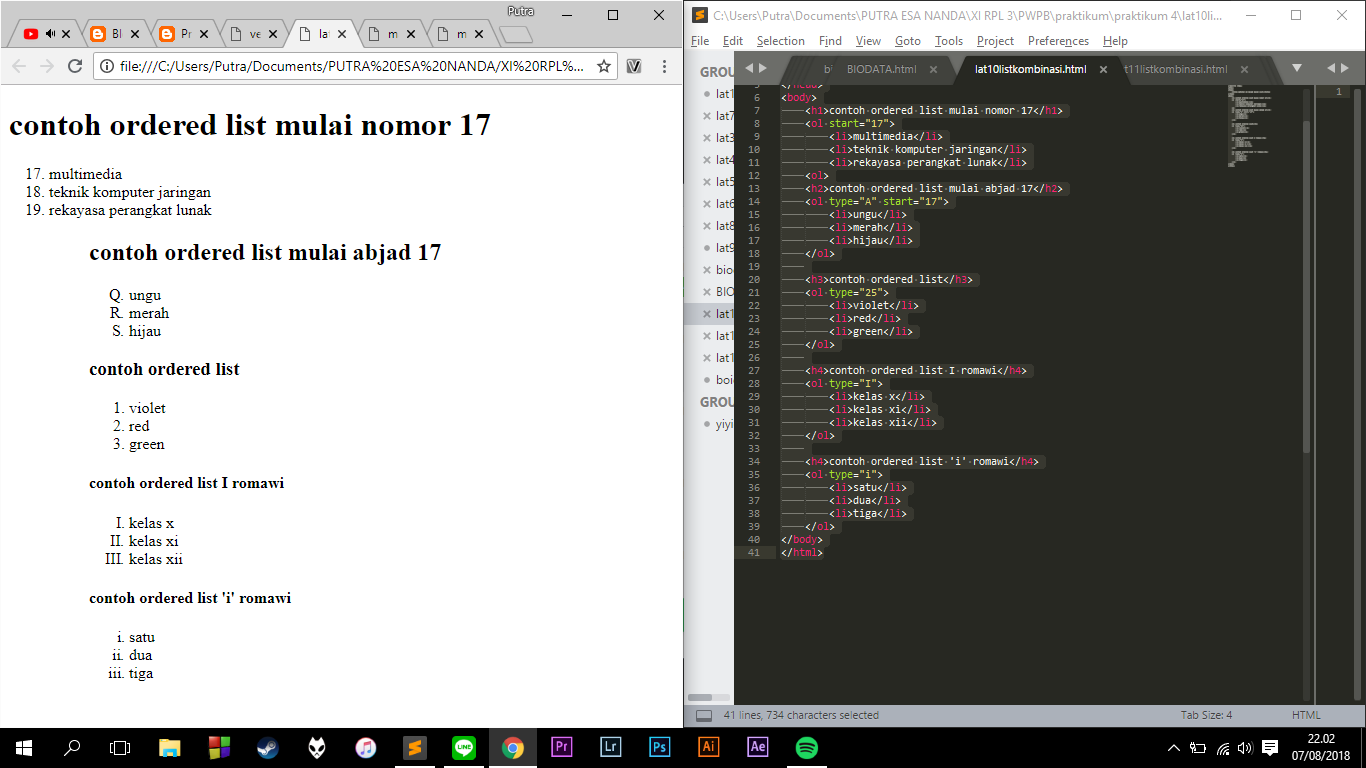Reload the page in Chrome
The image size is (1366, 768).
(x=75, y=66)
